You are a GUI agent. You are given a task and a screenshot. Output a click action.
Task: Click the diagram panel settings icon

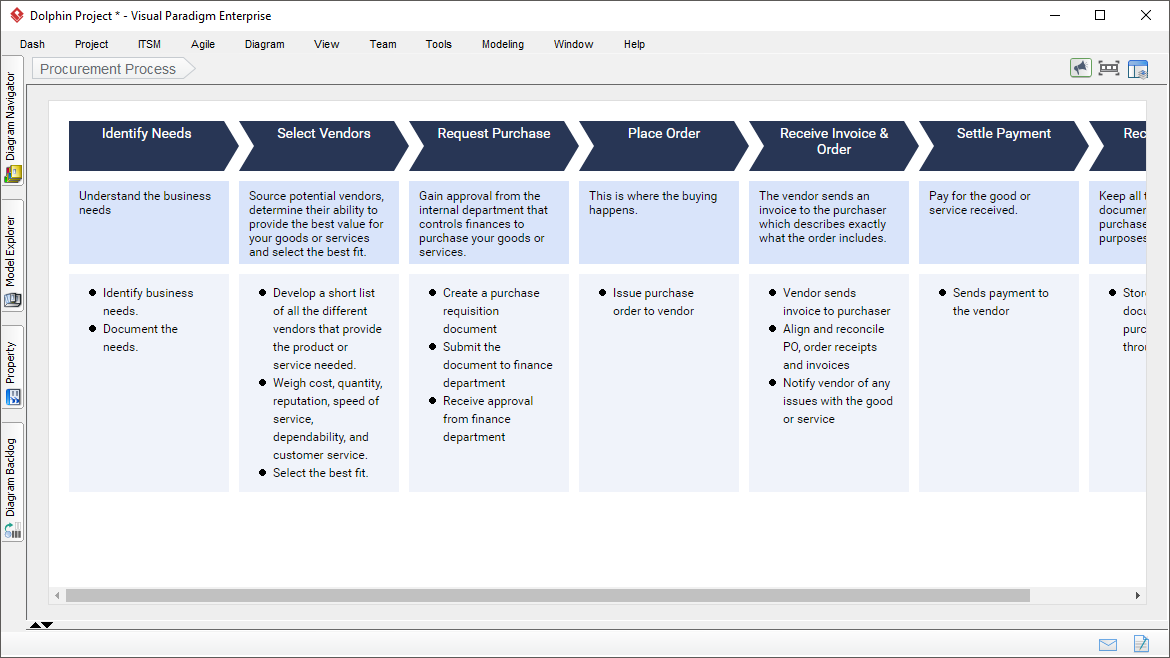(x=1138, y=69)
